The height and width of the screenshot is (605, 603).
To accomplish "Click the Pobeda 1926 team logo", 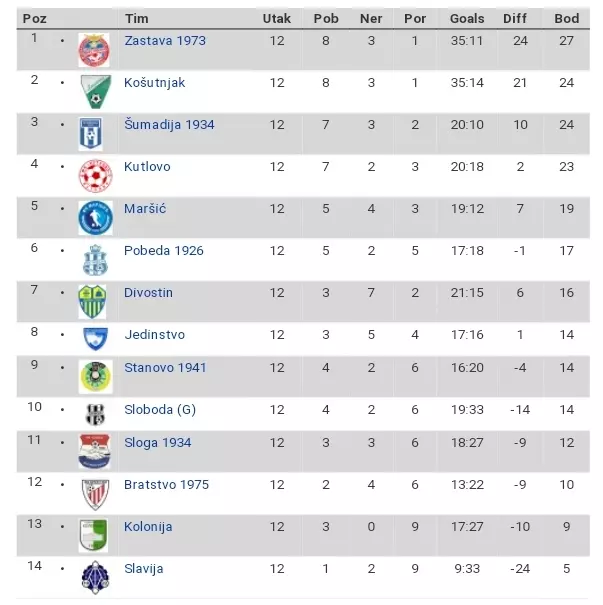I will (96, 260).
